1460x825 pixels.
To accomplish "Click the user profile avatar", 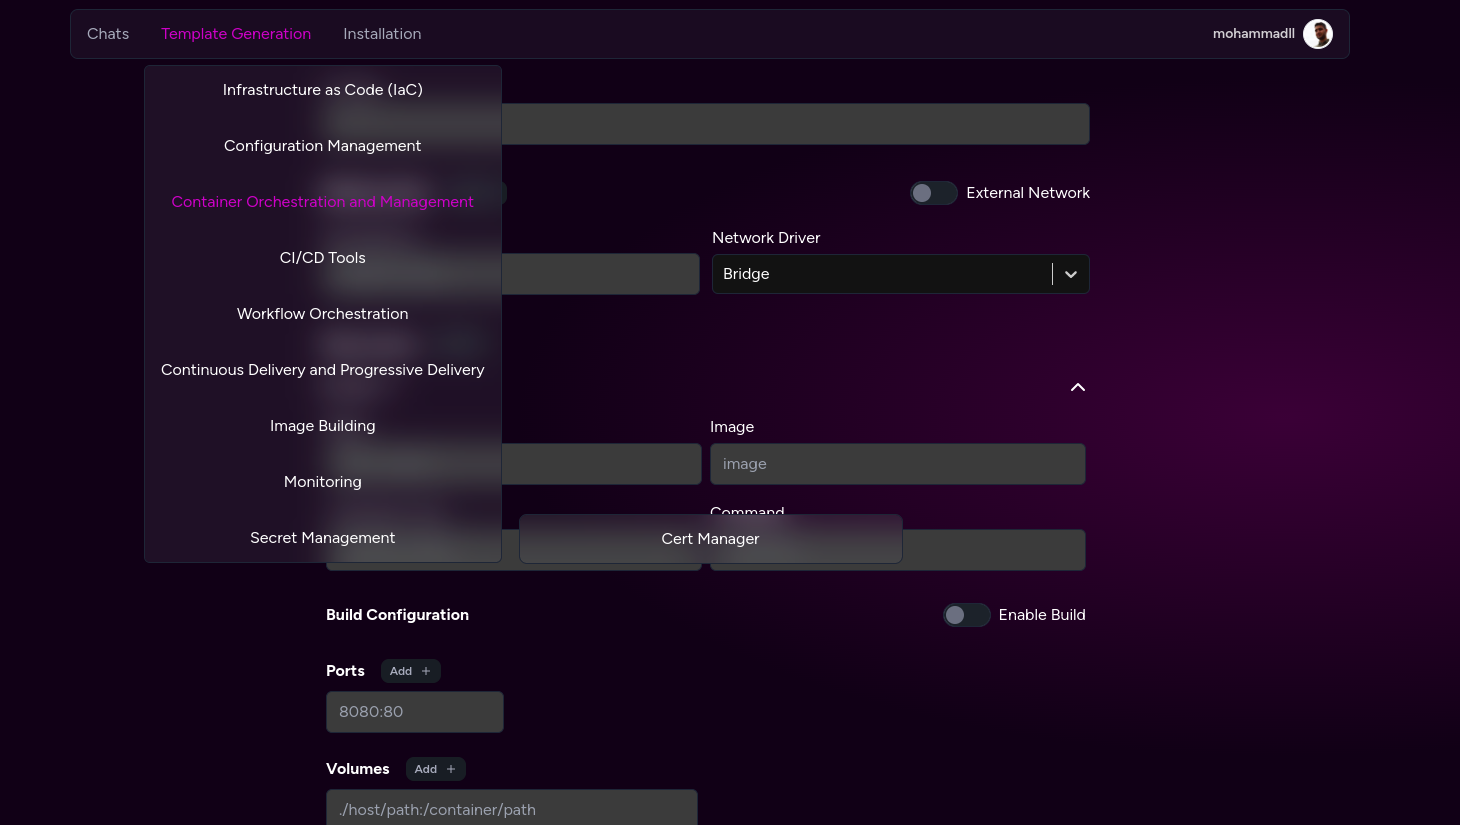I will coord(1317,34).
